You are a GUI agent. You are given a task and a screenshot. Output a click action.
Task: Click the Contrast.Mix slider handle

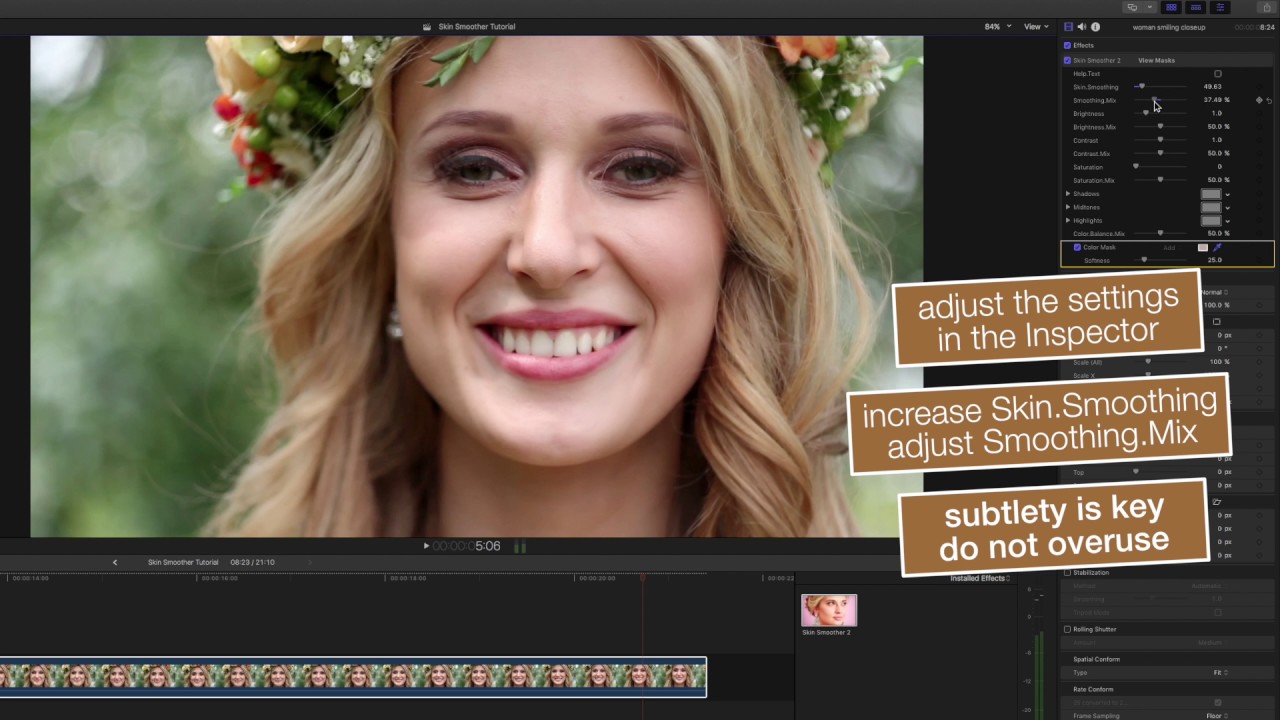pos(1160,153)
